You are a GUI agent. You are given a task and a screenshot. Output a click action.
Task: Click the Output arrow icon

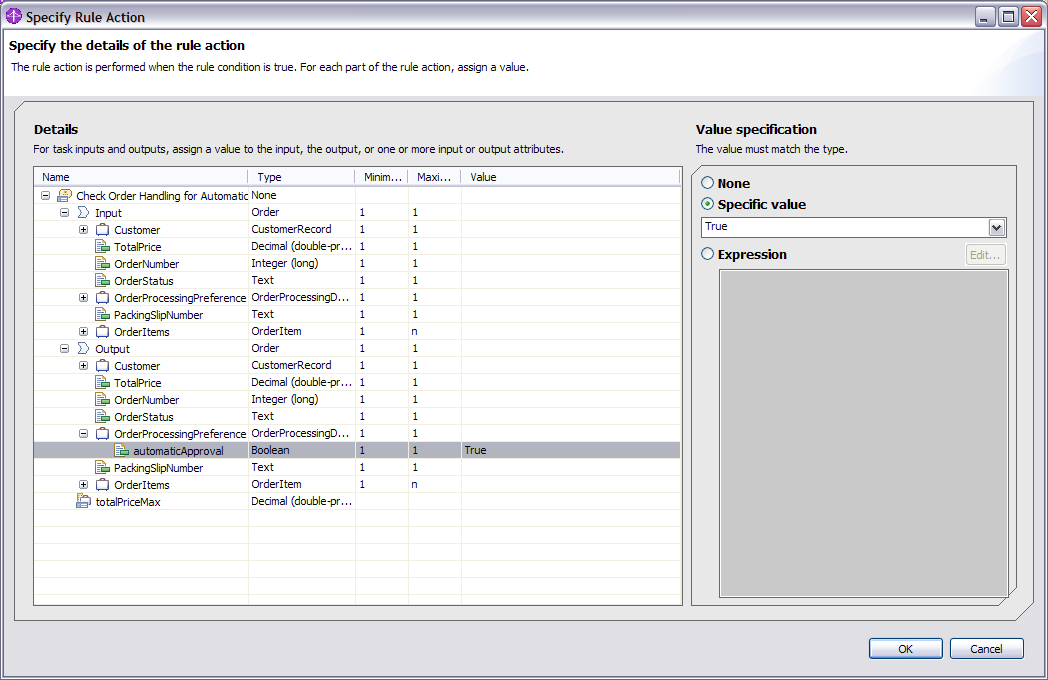83,349
